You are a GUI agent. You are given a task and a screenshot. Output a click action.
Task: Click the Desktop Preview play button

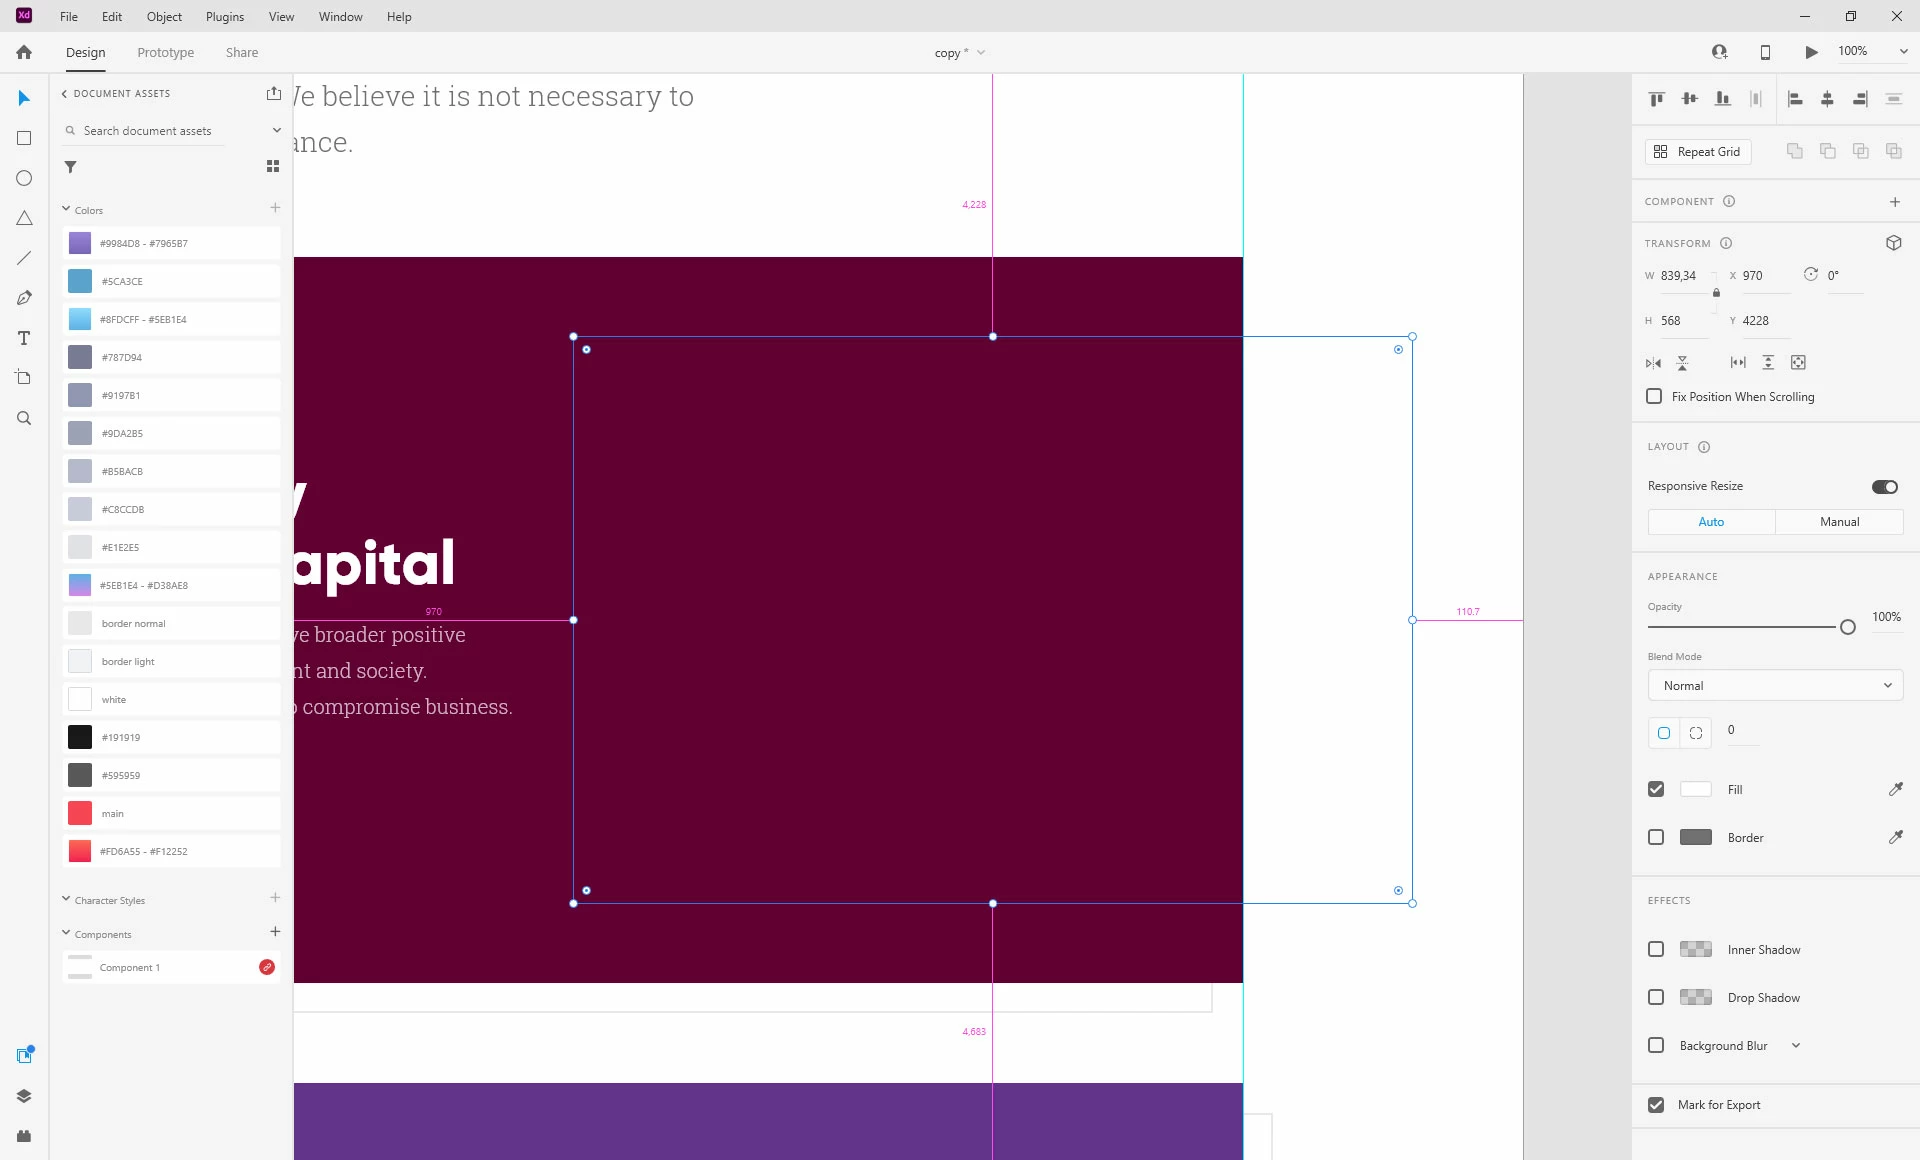1811,52
